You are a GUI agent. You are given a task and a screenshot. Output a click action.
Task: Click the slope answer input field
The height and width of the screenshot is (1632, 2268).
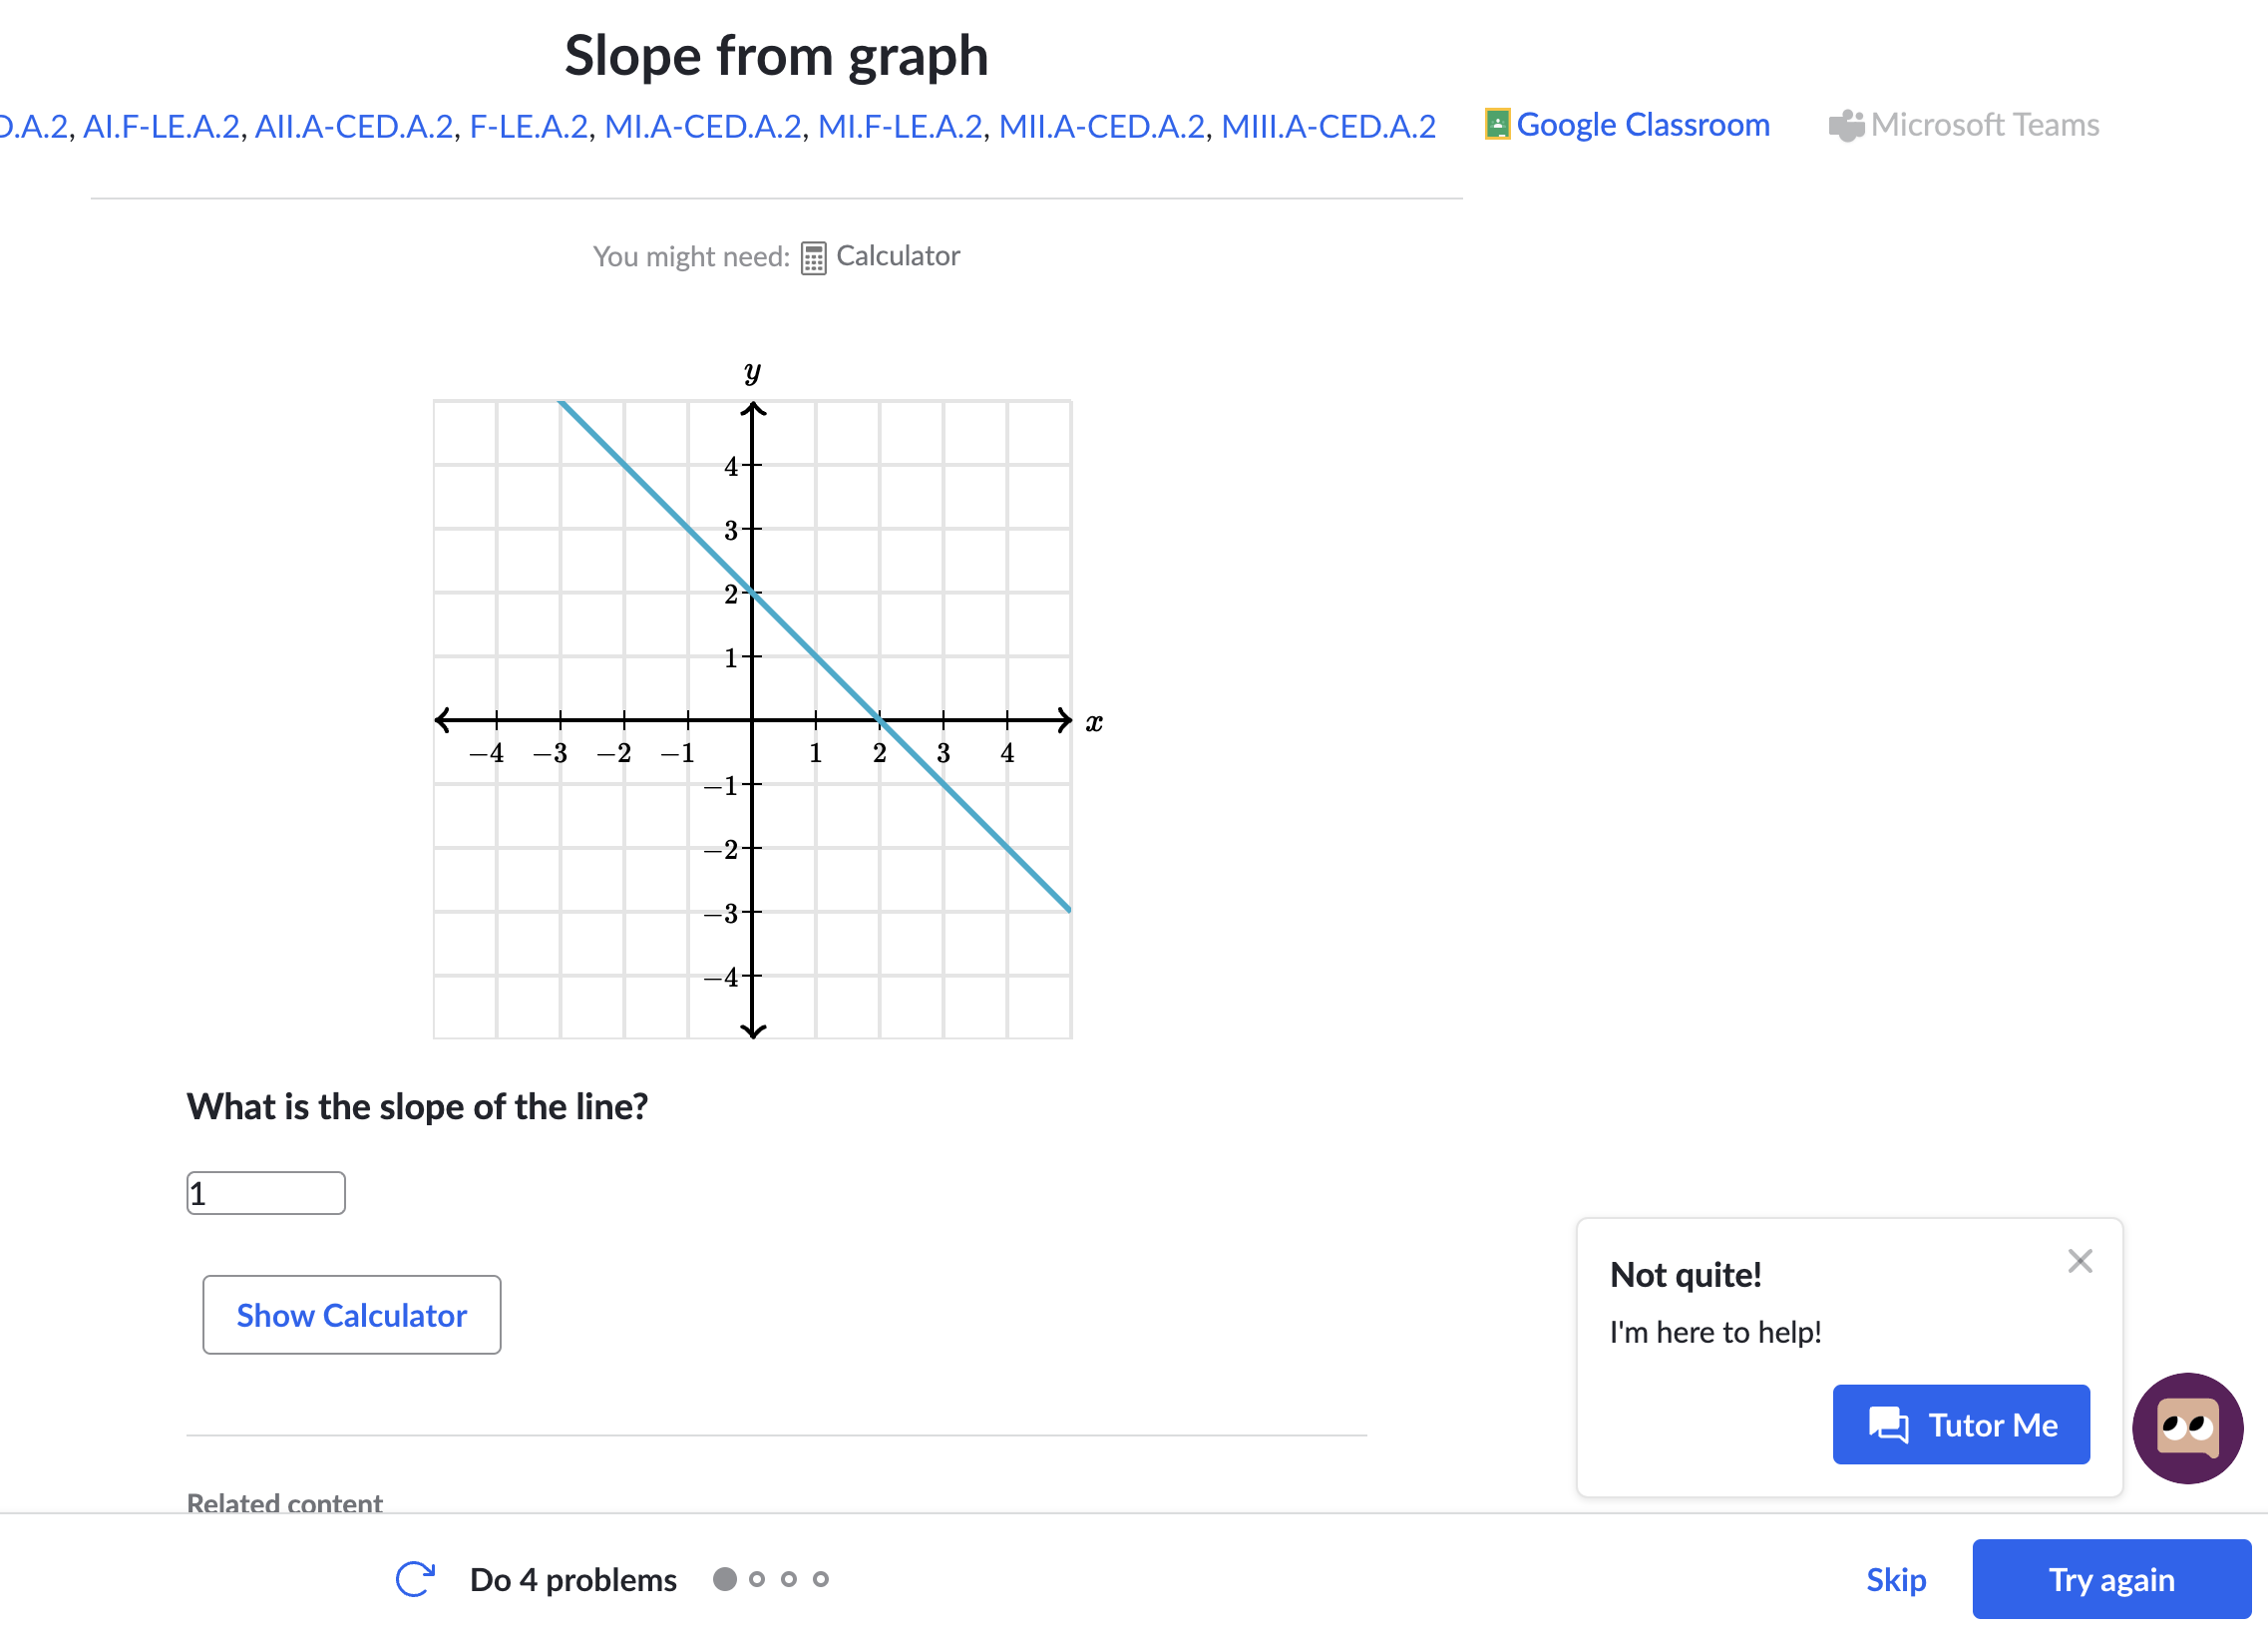coord(266,1193)
